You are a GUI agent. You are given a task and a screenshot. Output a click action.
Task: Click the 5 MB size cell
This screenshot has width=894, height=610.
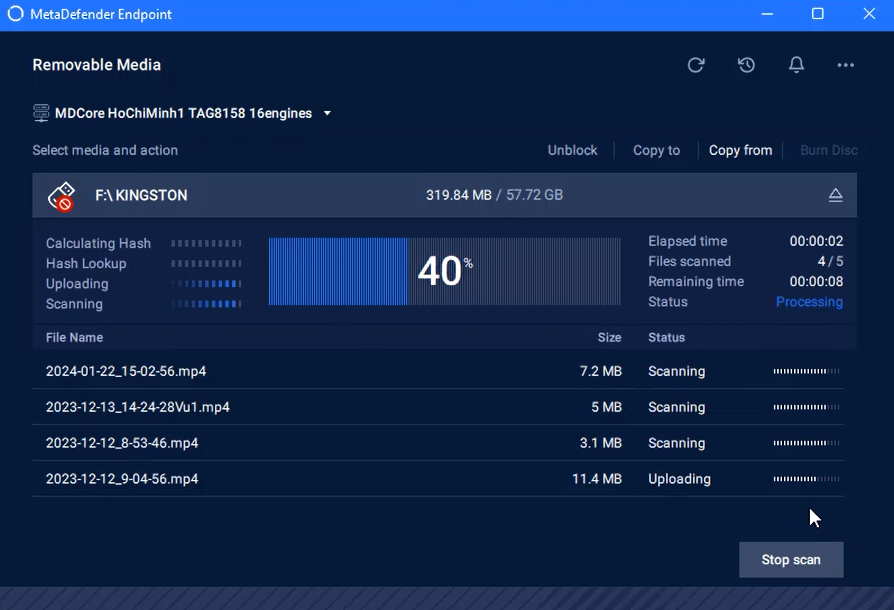pyautogui.click(x=606, y=407)
